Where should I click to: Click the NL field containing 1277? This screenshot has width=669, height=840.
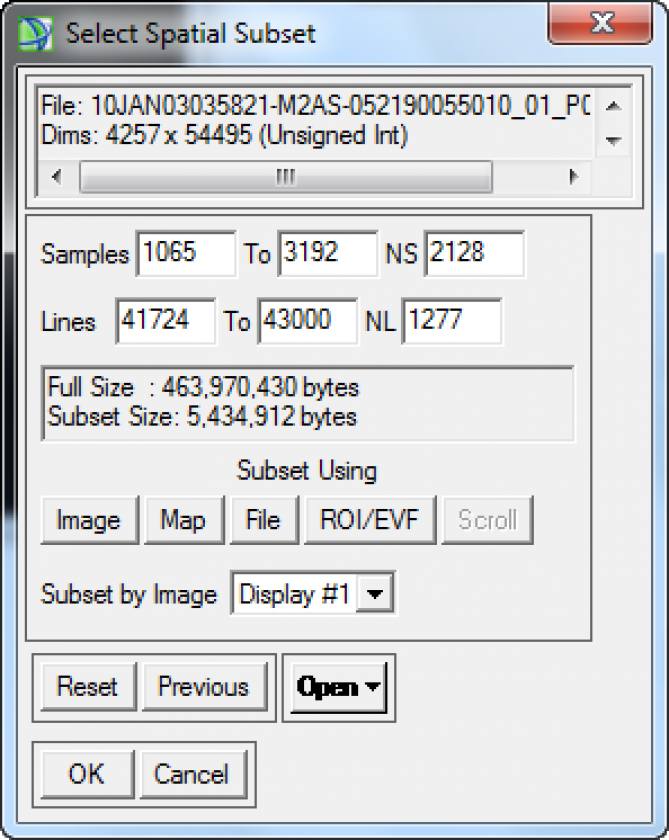(x=452, y=321)
